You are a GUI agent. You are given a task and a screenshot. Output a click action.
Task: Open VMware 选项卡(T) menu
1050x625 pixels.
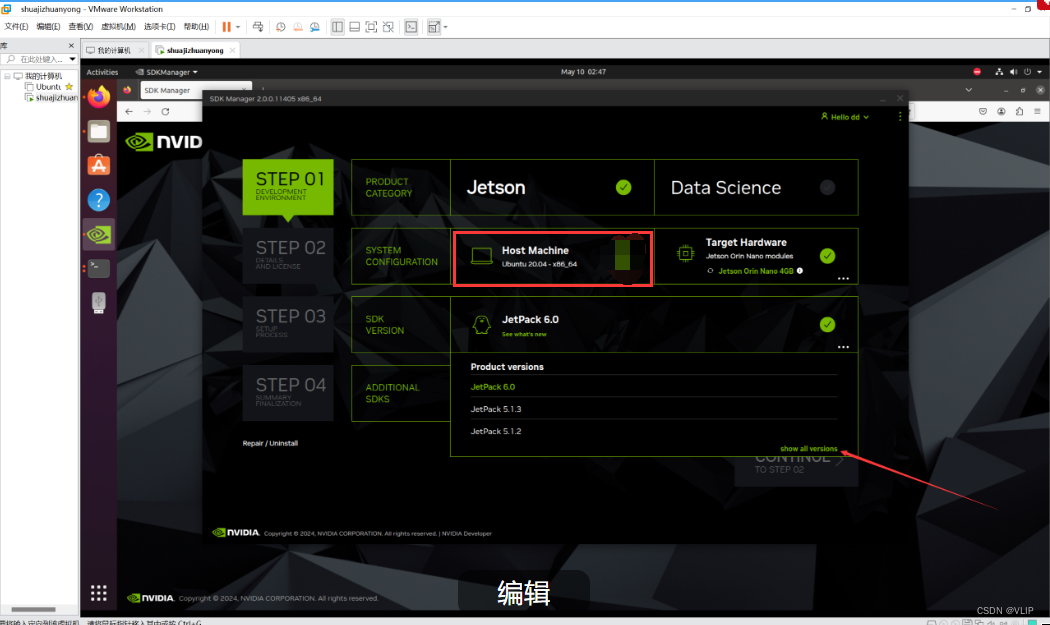159,27
